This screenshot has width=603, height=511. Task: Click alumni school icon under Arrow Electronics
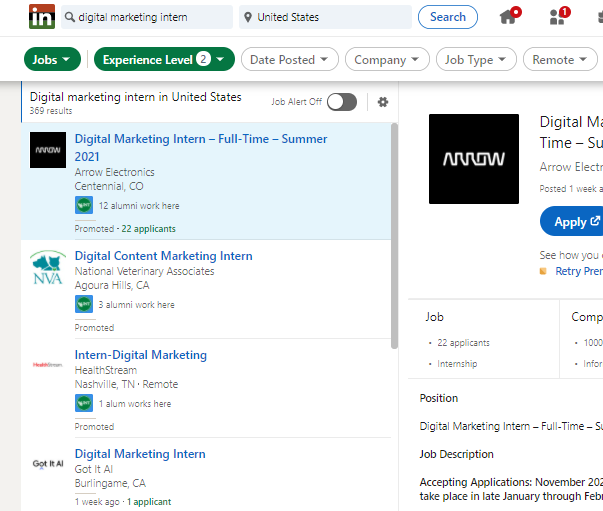84,205
